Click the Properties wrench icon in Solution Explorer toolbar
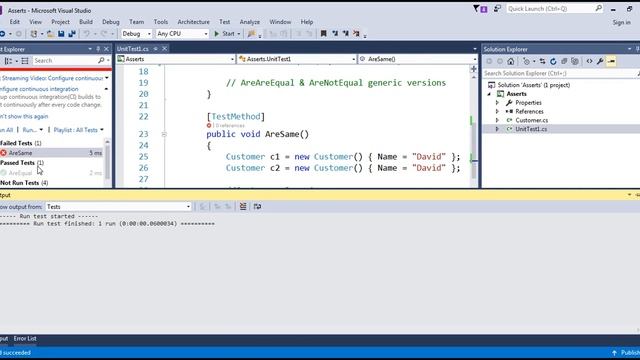 click(x=600, y=61)
